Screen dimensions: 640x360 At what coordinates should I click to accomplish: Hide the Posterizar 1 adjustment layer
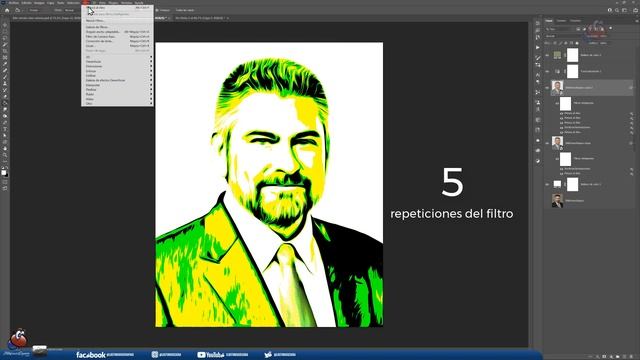(547, 71)
